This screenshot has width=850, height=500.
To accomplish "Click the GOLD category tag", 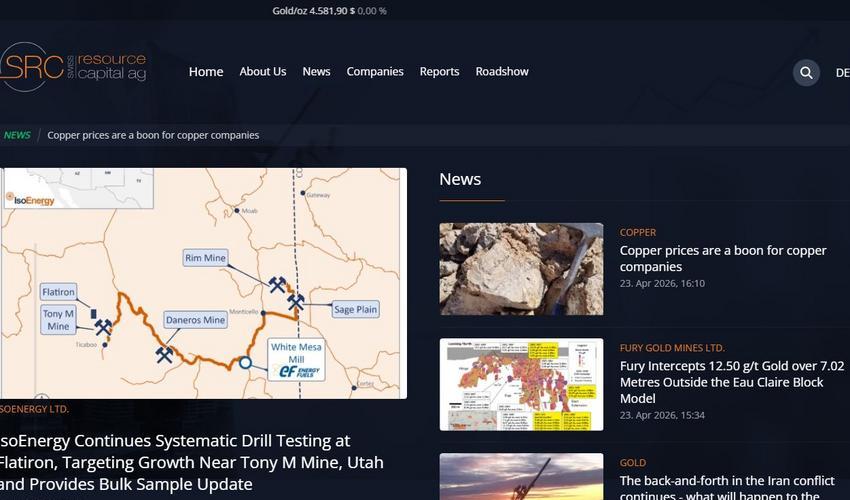I will [633, 463].
